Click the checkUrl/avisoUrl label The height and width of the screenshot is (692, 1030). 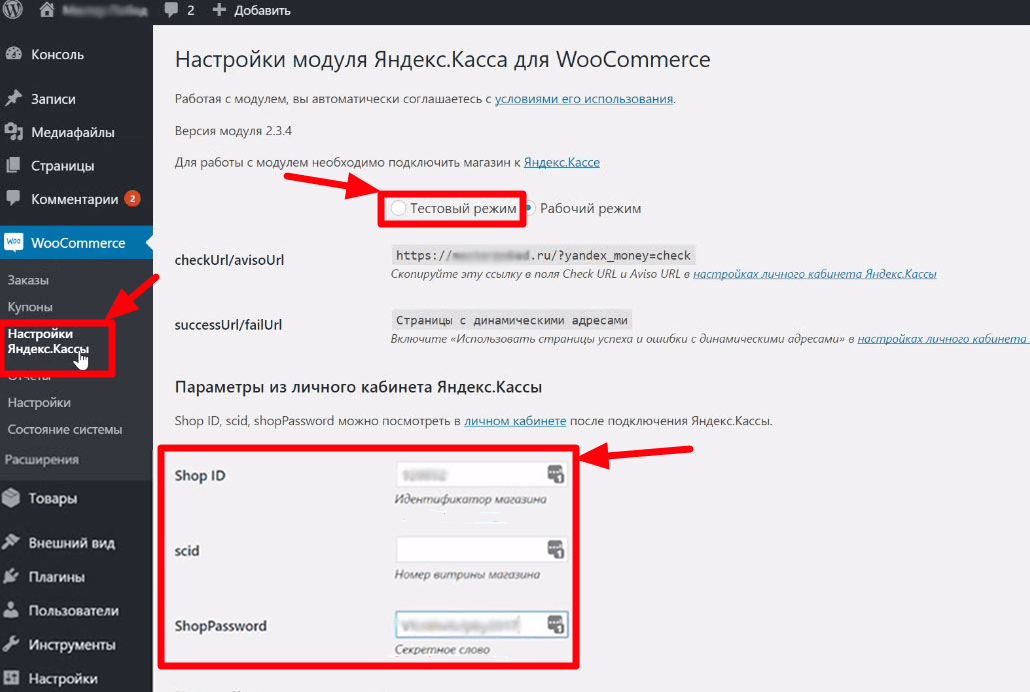[x=229, y=260]
